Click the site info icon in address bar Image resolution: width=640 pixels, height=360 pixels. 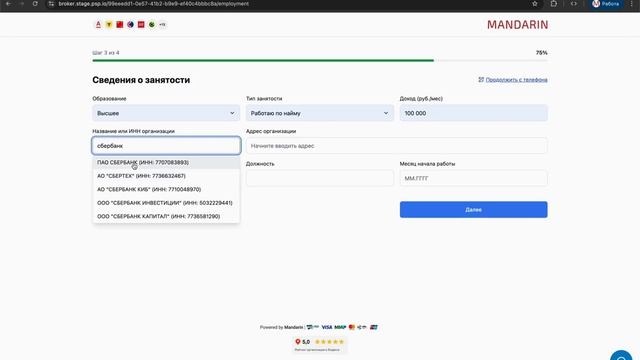[51, 4]
